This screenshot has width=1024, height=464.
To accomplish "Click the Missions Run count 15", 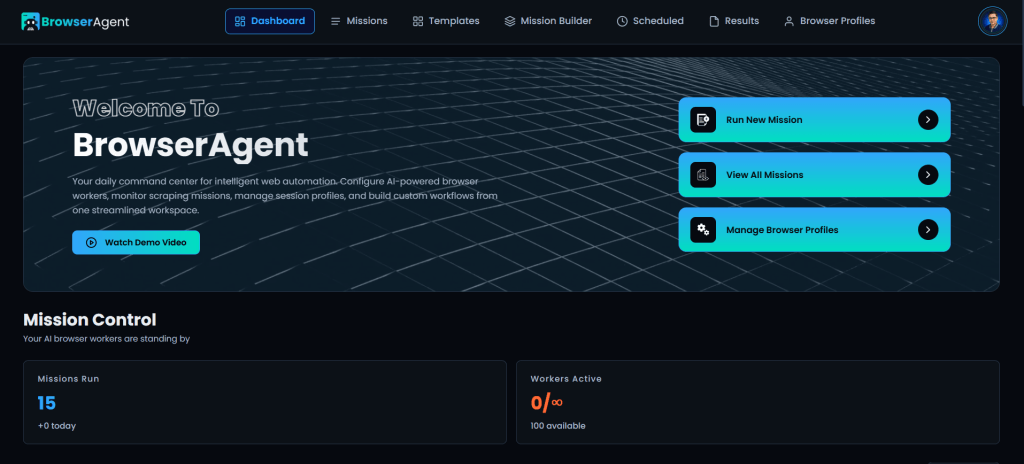I will [46, 403].
